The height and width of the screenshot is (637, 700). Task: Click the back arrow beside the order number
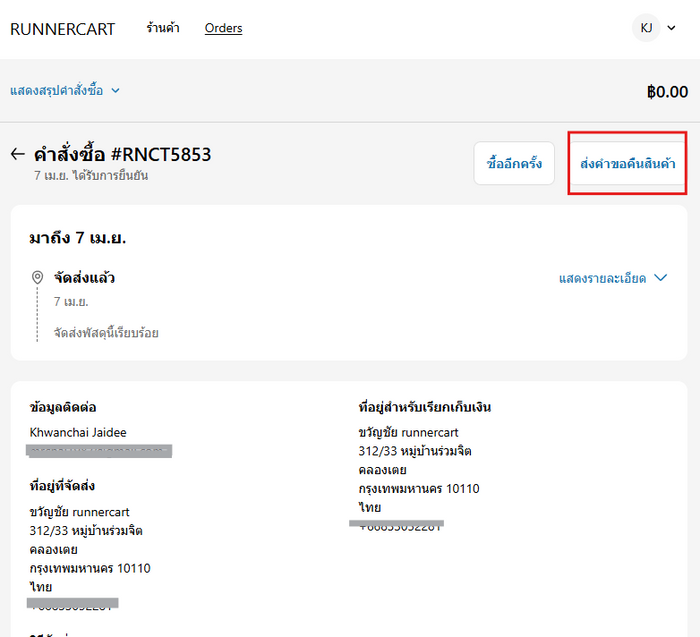coord(17,155)
